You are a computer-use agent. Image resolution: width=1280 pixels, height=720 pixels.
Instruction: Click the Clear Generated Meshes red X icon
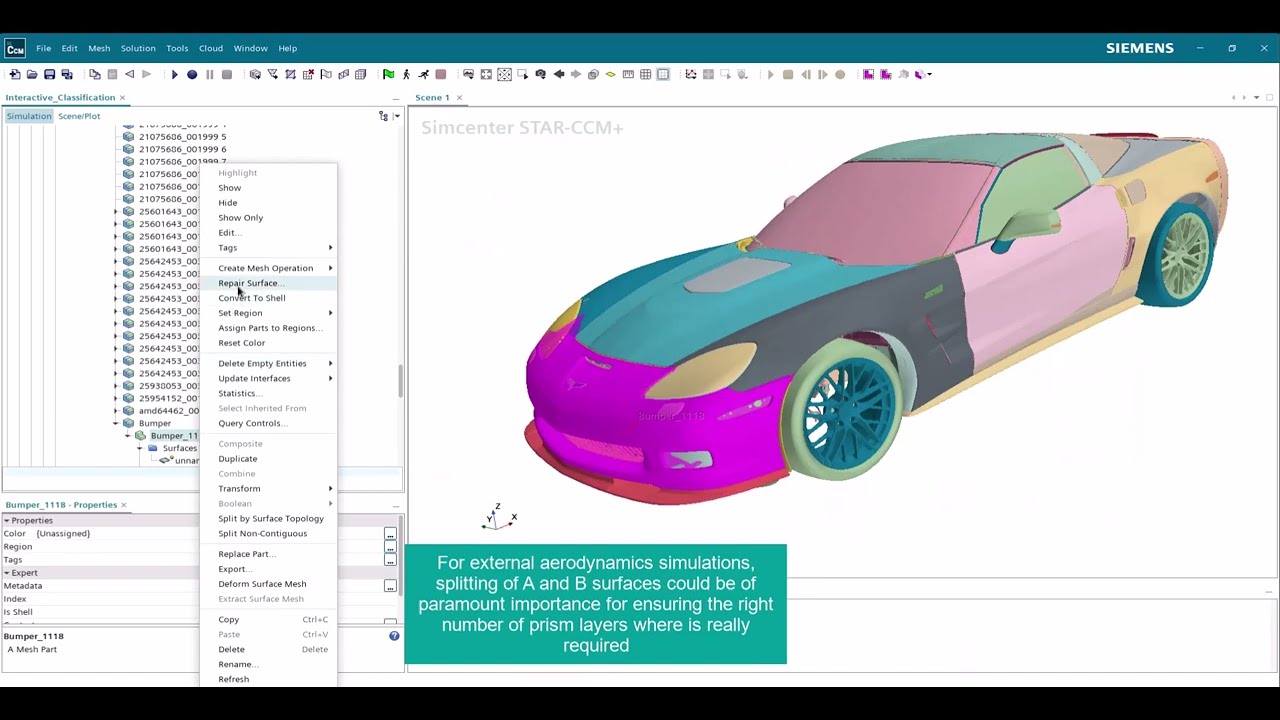tap(308, 74)
